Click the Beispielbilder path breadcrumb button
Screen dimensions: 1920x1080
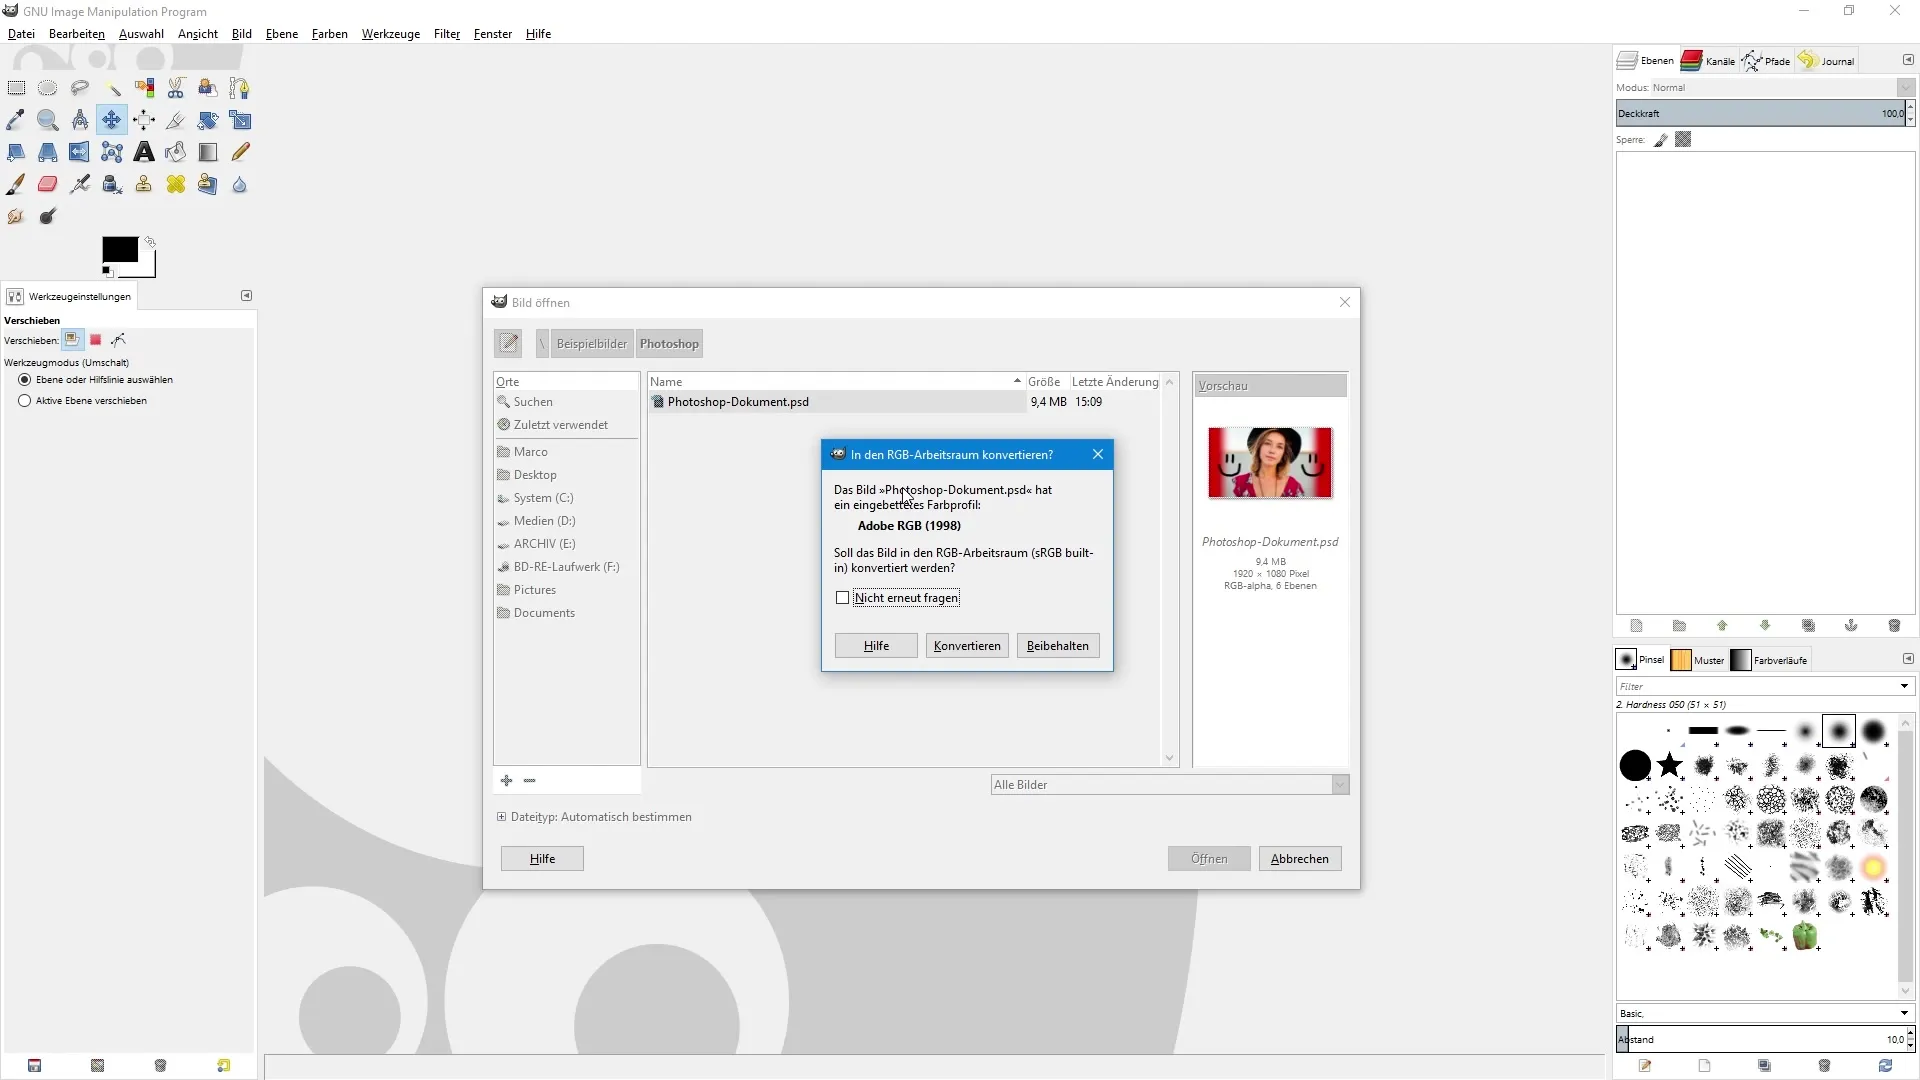click(591, 343)
